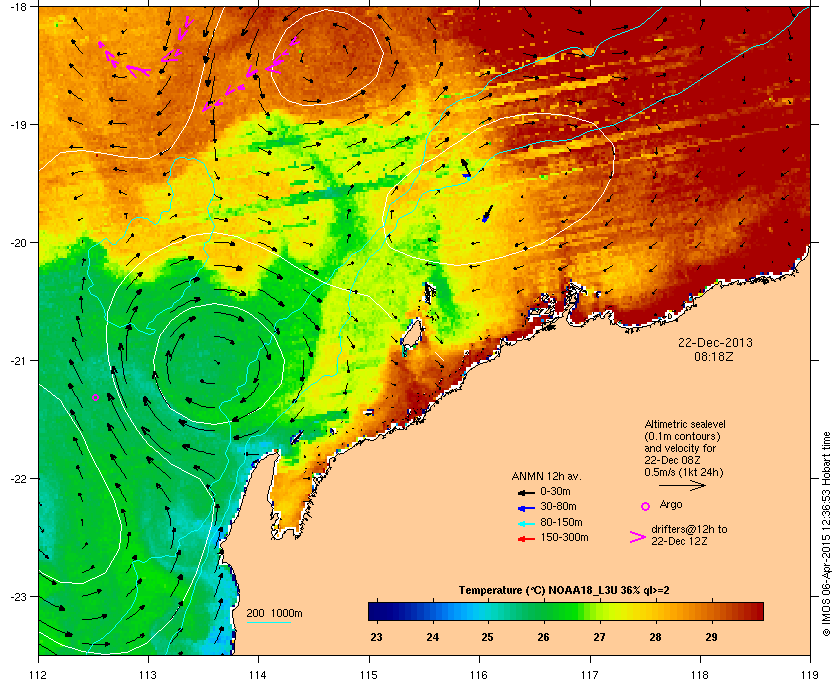Click the green 26°C section of colorbar
Image resolution: width=840 pixels, height=680 pixels.
[544, 611]
